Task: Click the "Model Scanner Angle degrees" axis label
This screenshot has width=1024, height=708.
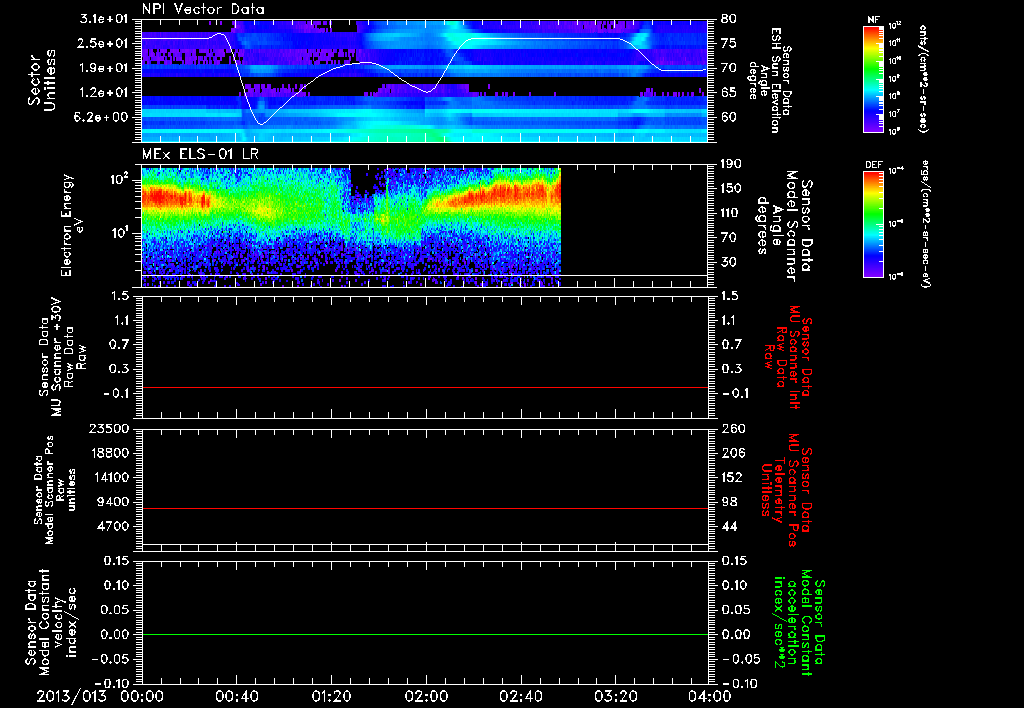Action: (x=782, y=226)
